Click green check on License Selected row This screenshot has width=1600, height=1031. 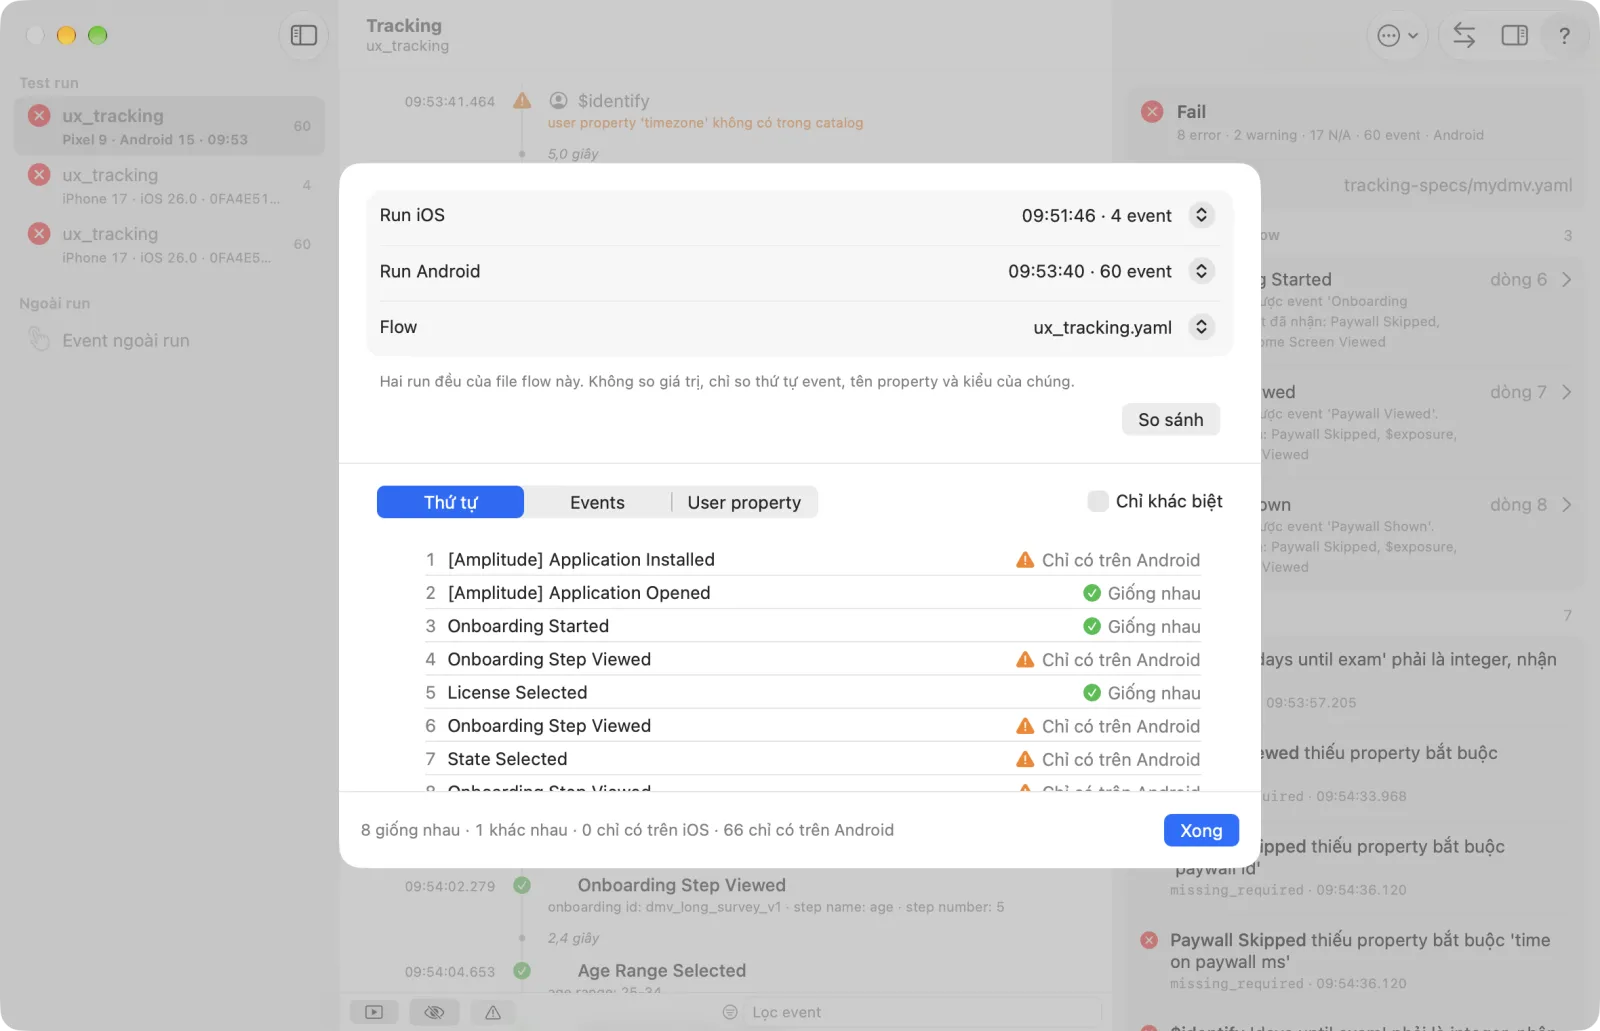click(x=1092, y=693)
